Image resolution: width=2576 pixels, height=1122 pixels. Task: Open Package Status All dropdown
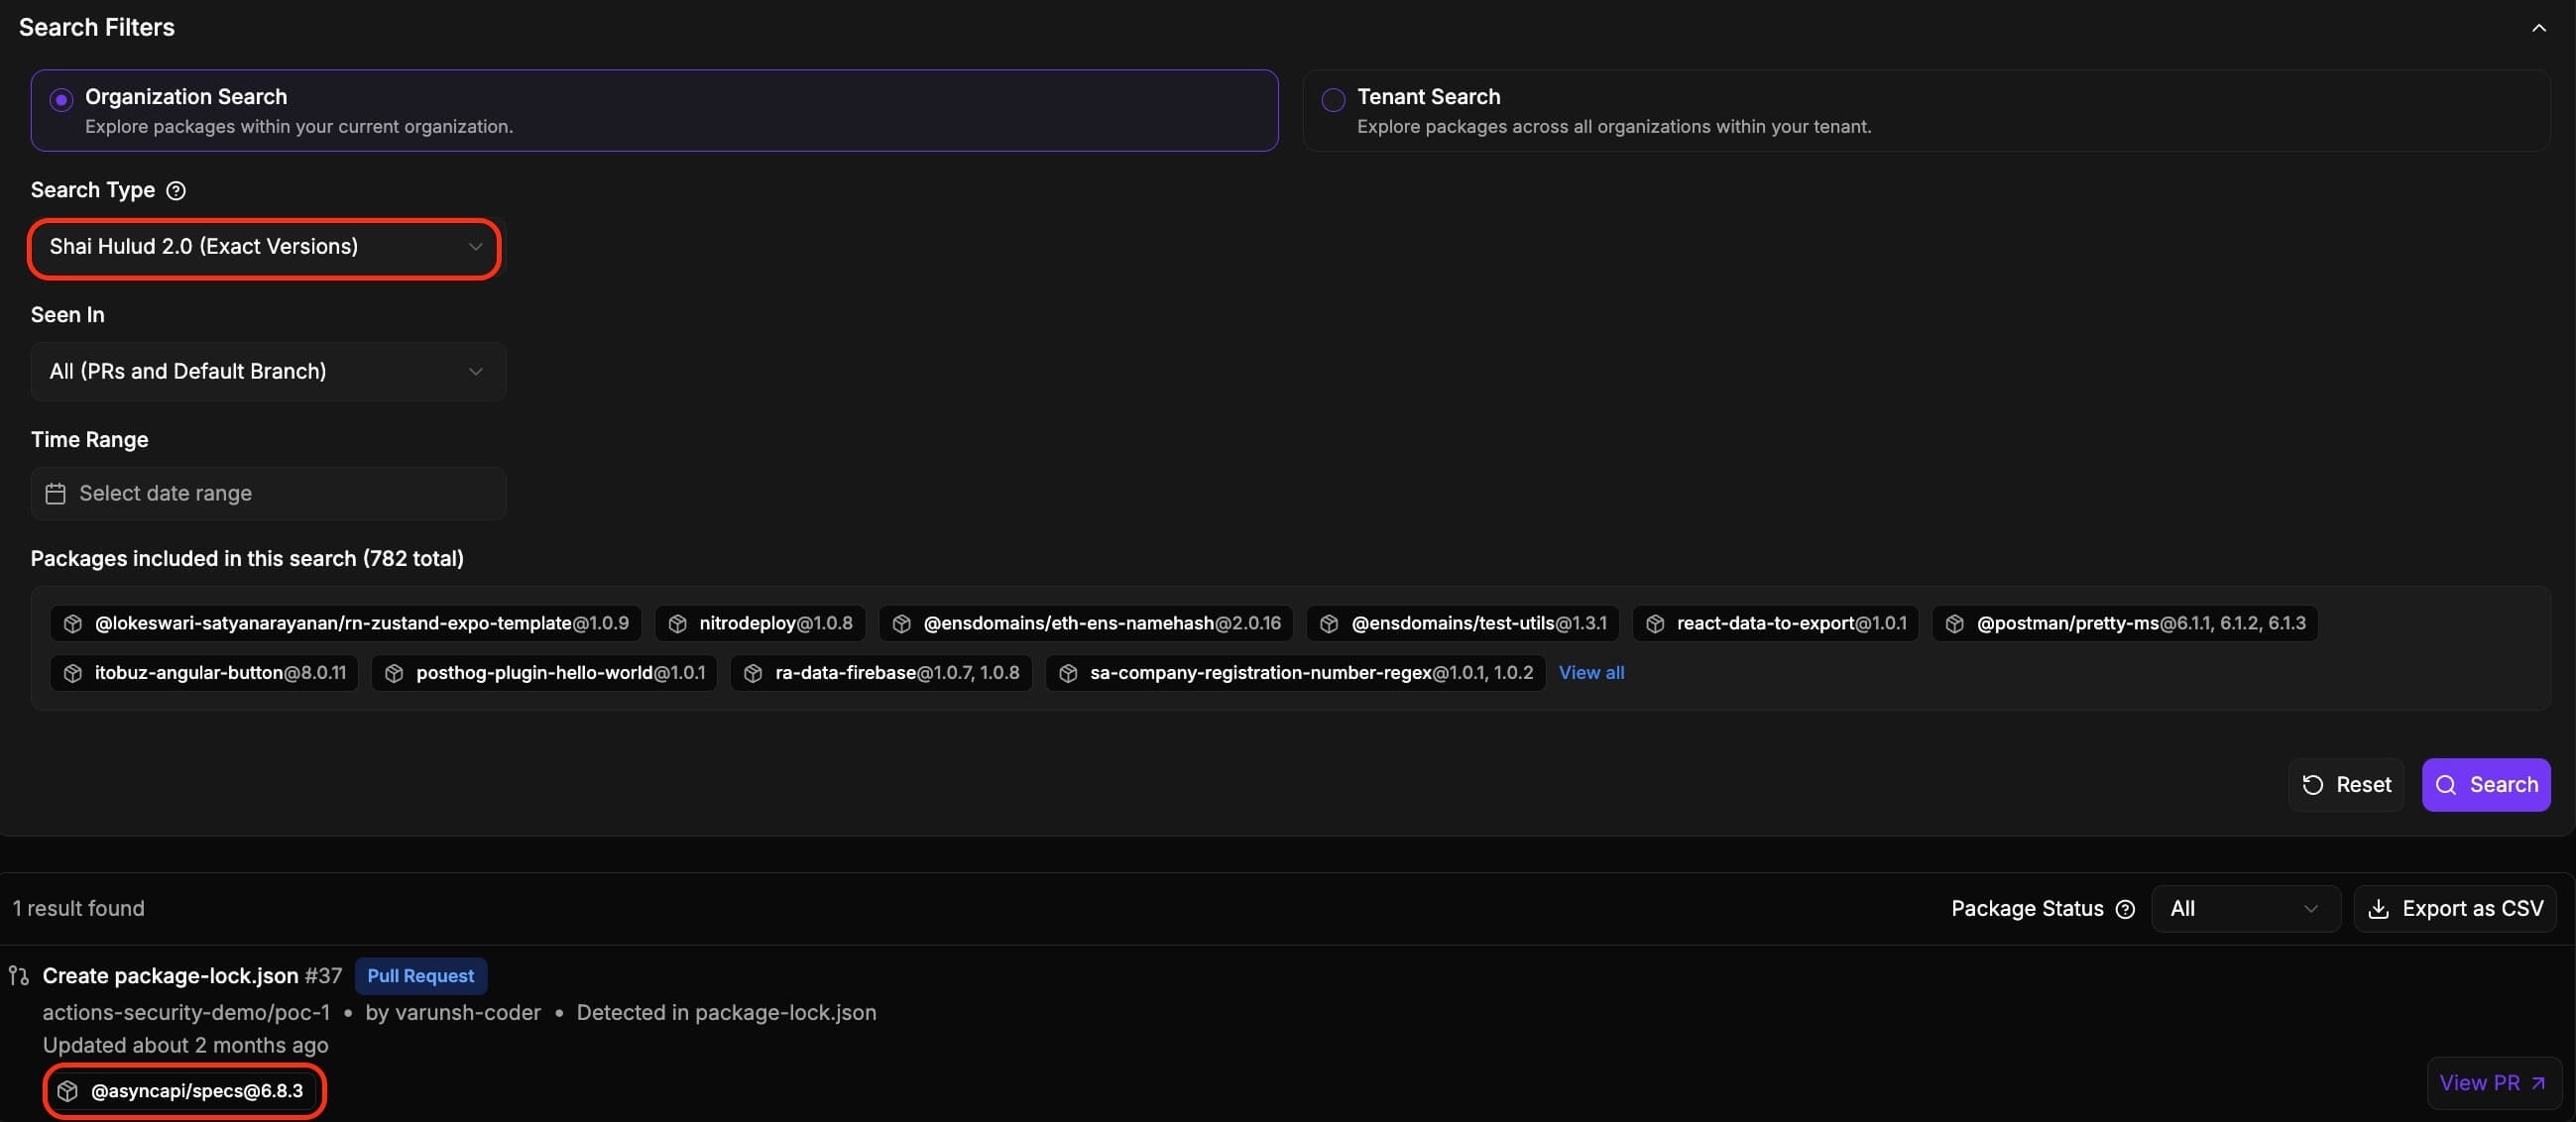point(2244,909)
